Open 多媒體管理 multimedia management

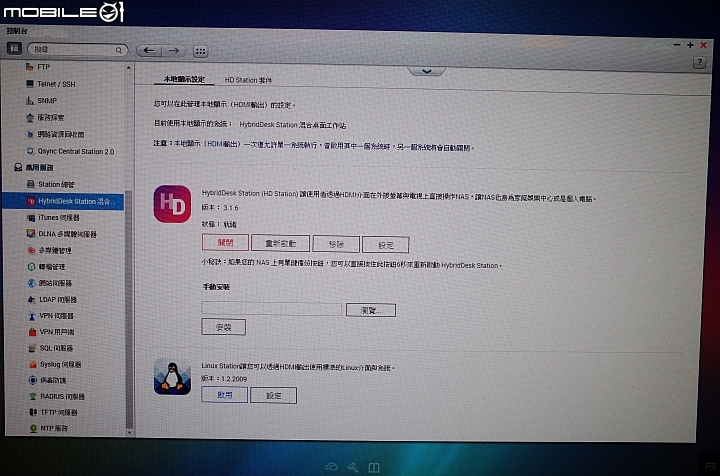50,251
